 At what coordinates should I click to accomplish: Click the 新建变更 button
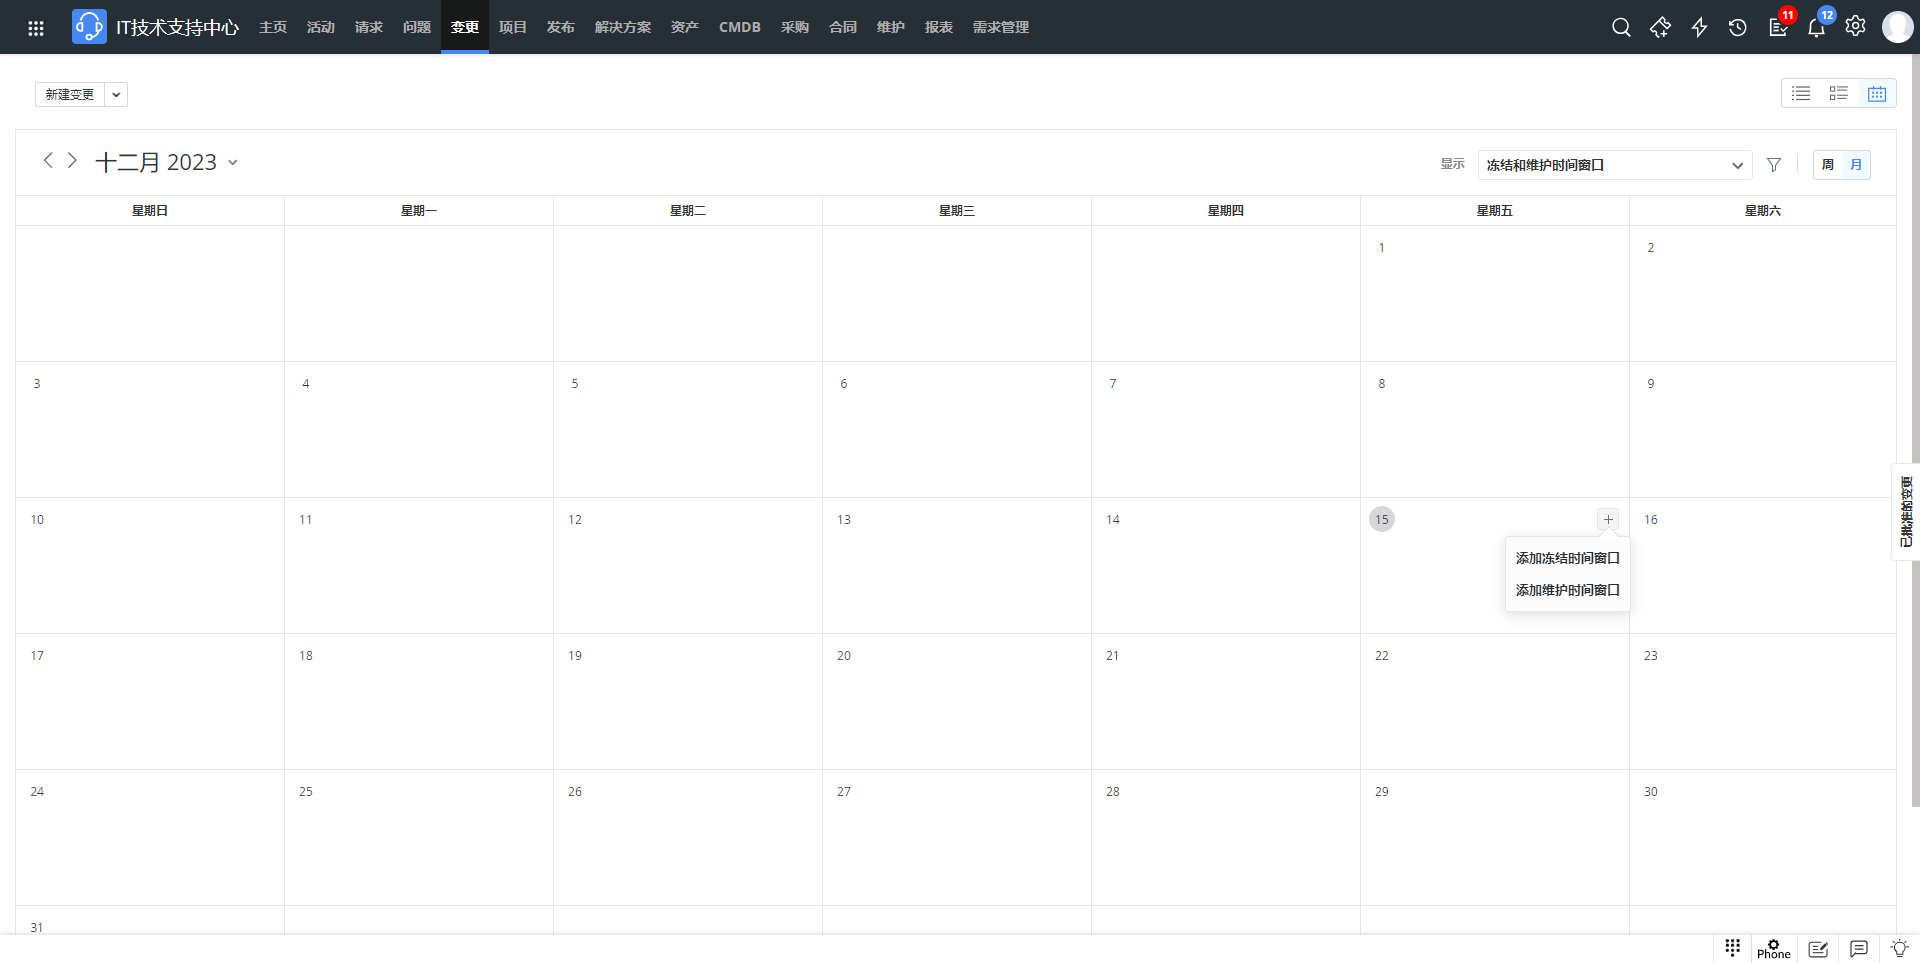(x=70, y=94)
